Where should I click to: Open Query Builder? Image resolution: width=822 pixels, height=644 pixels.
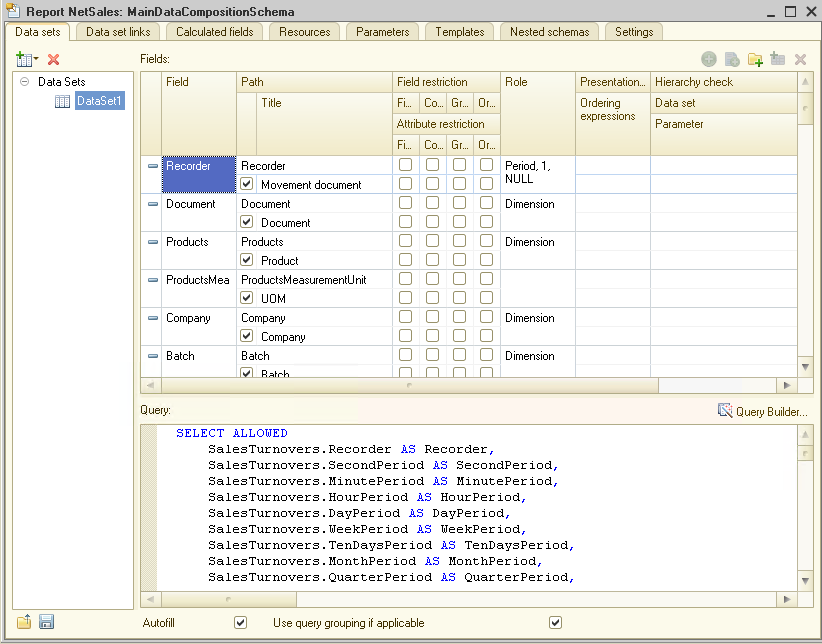pyautogui.click(x=770, y=411)
